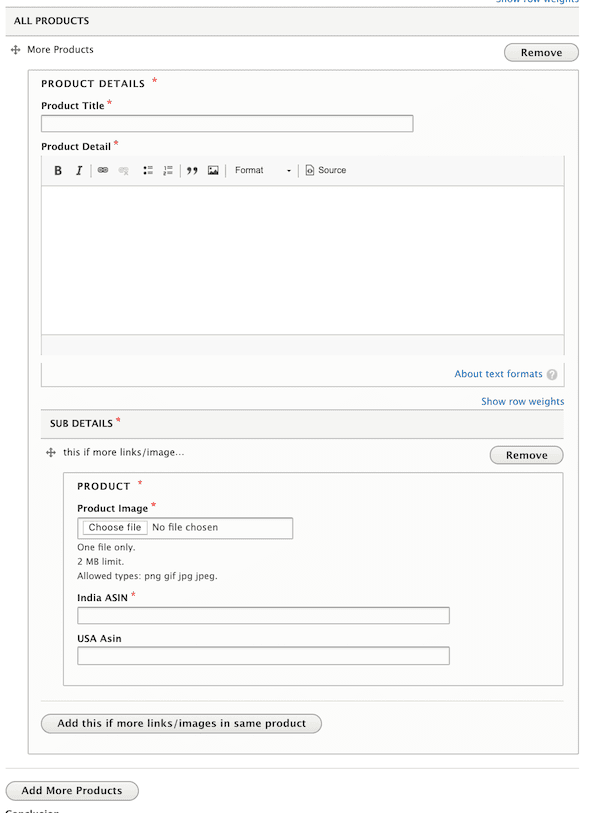Choose a file for Product Image
The width and height of the screenshot is (600, 813).
[x=113, y=527]
